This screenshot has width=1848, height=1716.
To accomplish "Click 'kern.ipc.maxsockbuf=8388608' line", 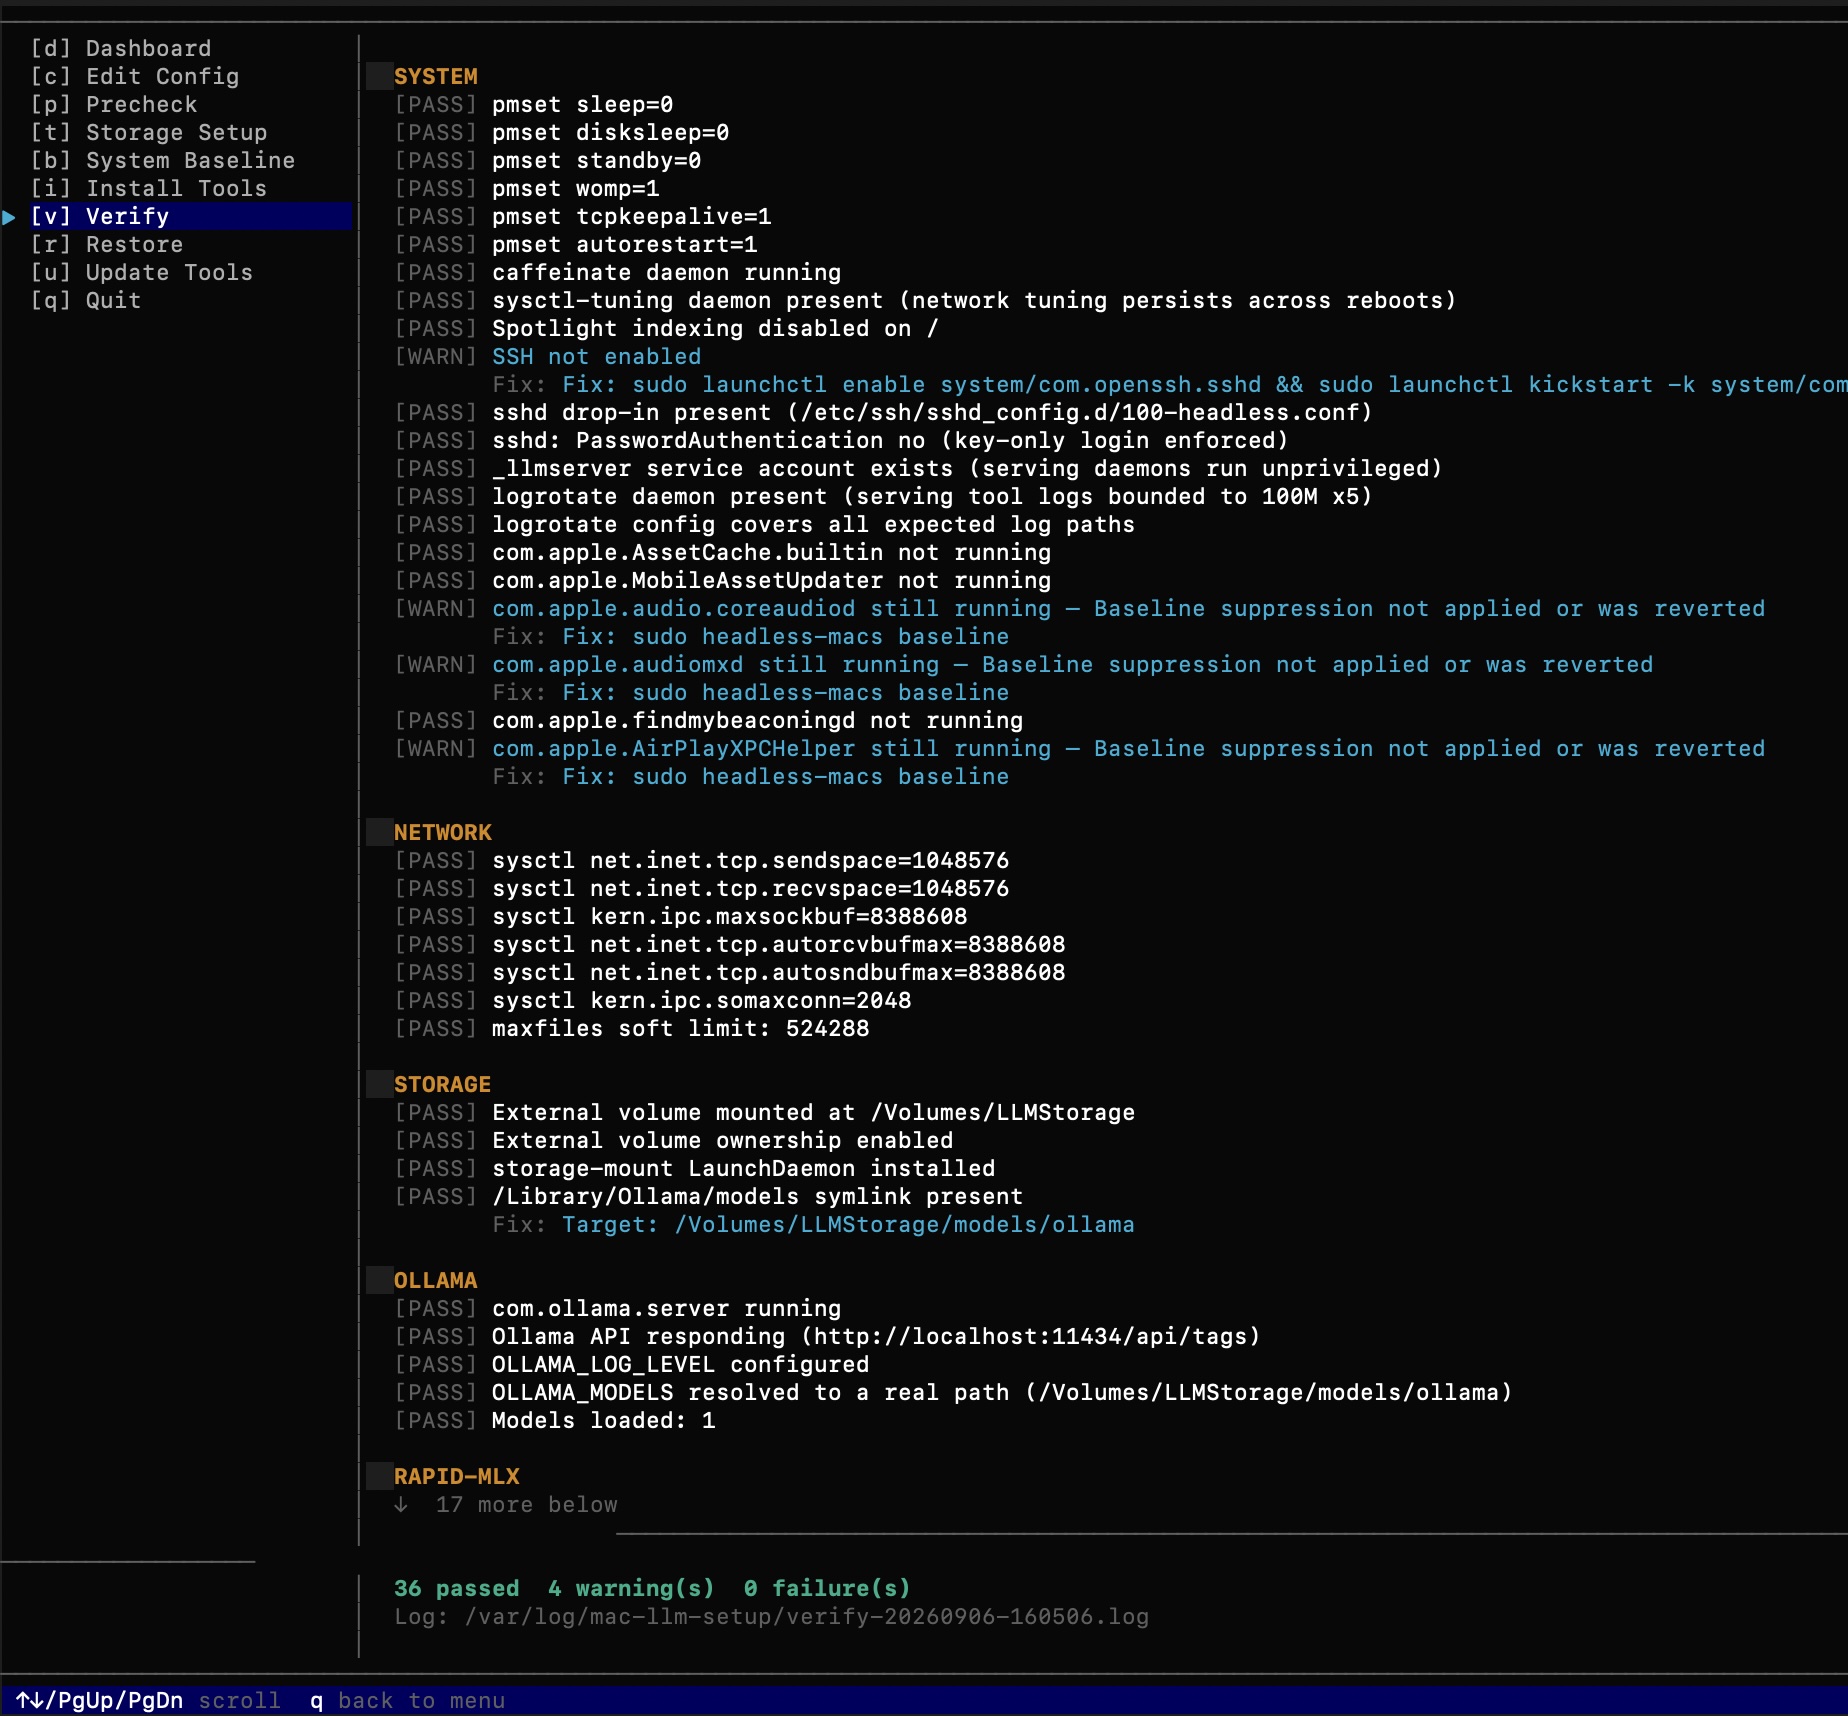I will coord(681,916).
